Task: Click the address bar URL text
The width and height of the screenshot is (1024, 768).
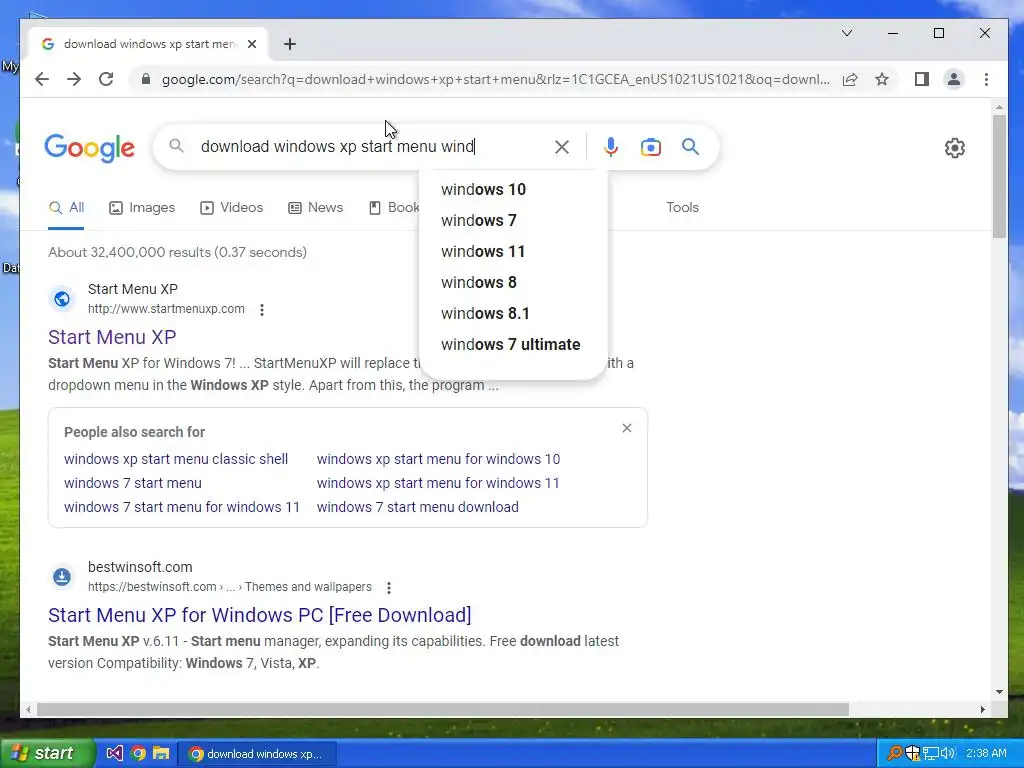Action: tap(496, 80)
